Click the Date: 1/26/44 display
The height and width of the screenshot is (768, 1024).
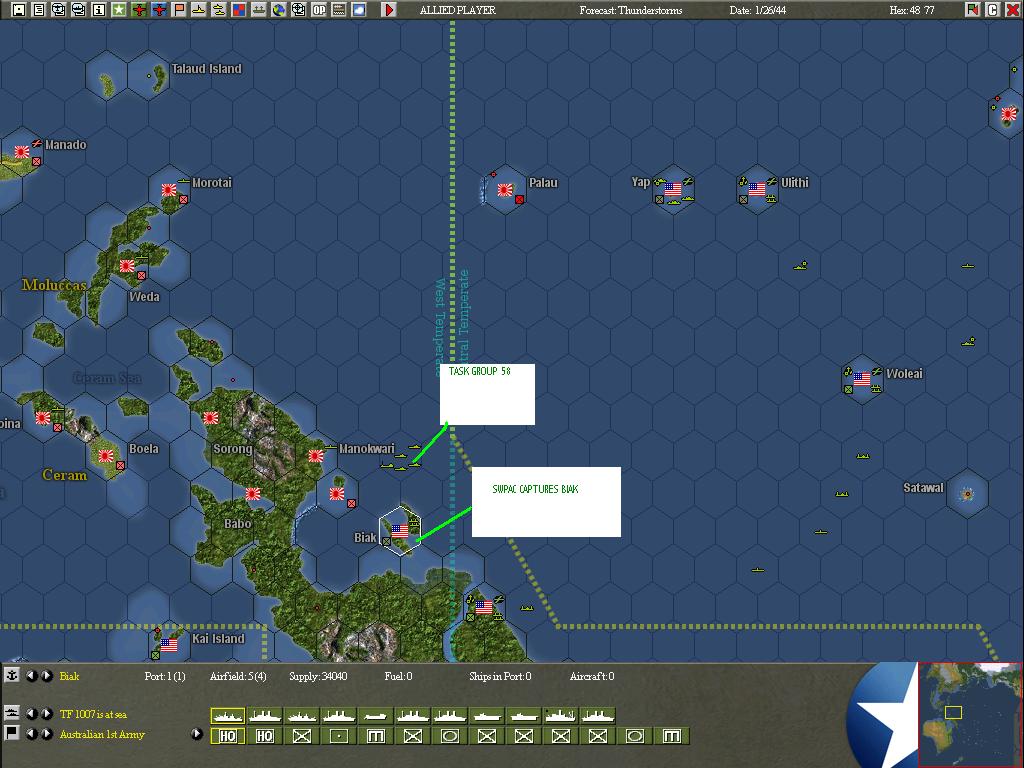click(x=758, y=10)
